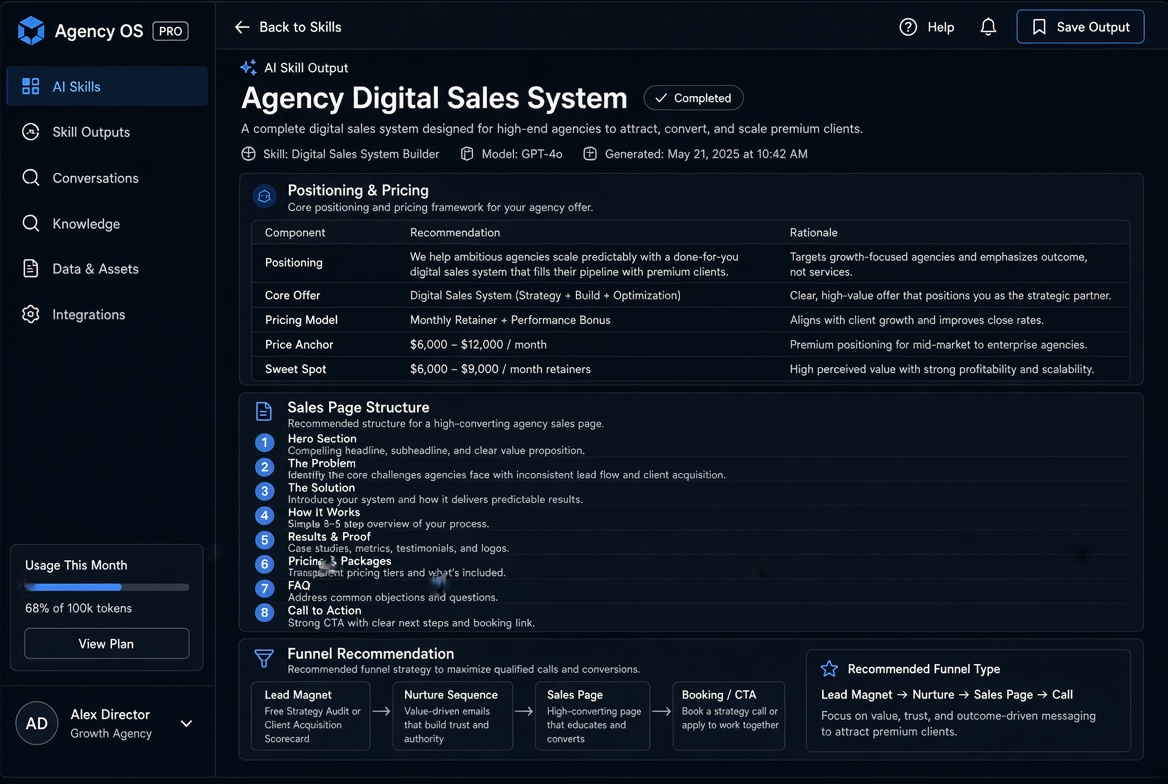Image resolution: width=1168 pixels, height=784 pixels.
Task: Click step 4 How It Works badge
Action: 264,516
